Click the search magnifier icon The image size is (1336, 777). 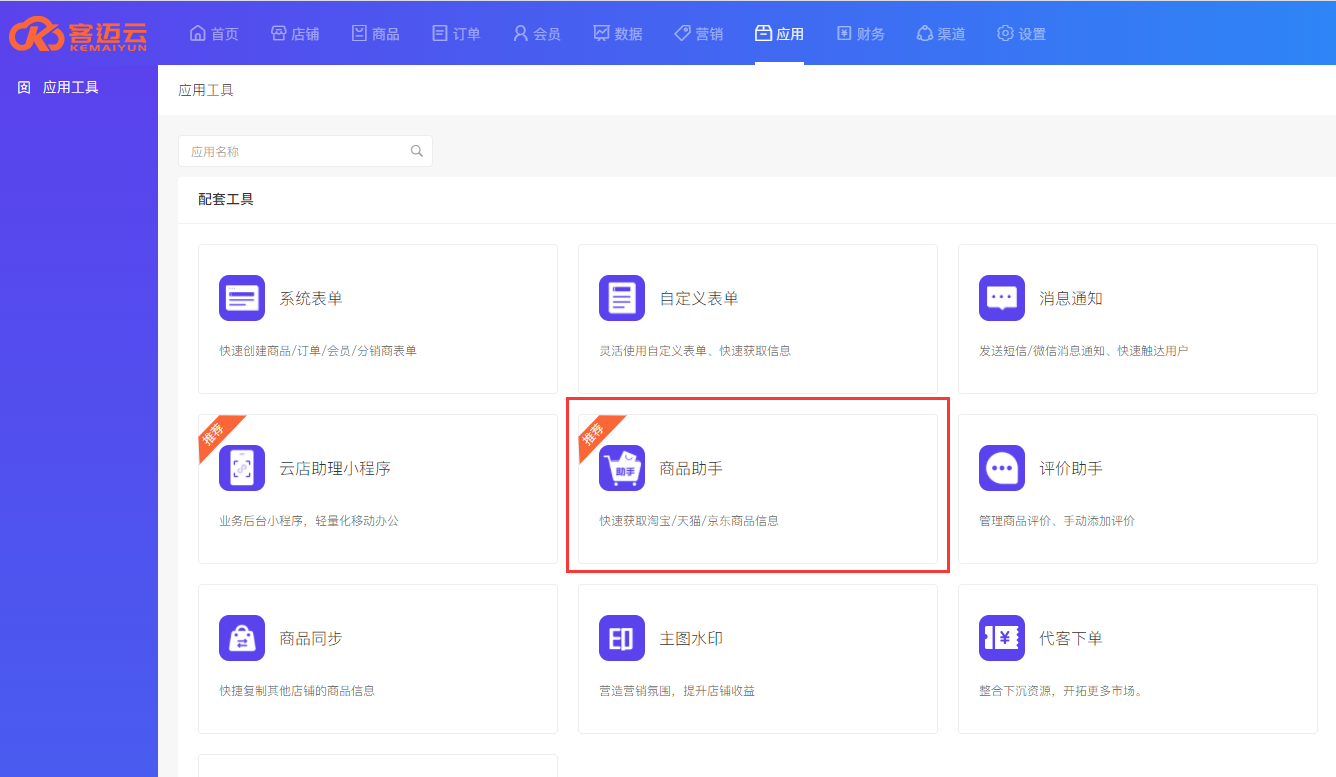pos(417,152)
